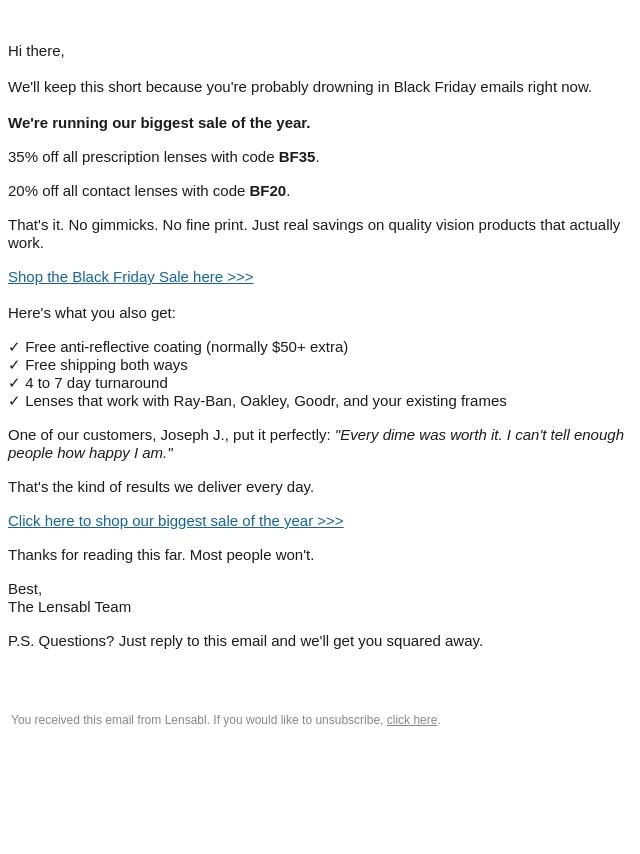
Task: Click the checkmark beside the Ray-Ban lenses line
Action: pos(14,401)
